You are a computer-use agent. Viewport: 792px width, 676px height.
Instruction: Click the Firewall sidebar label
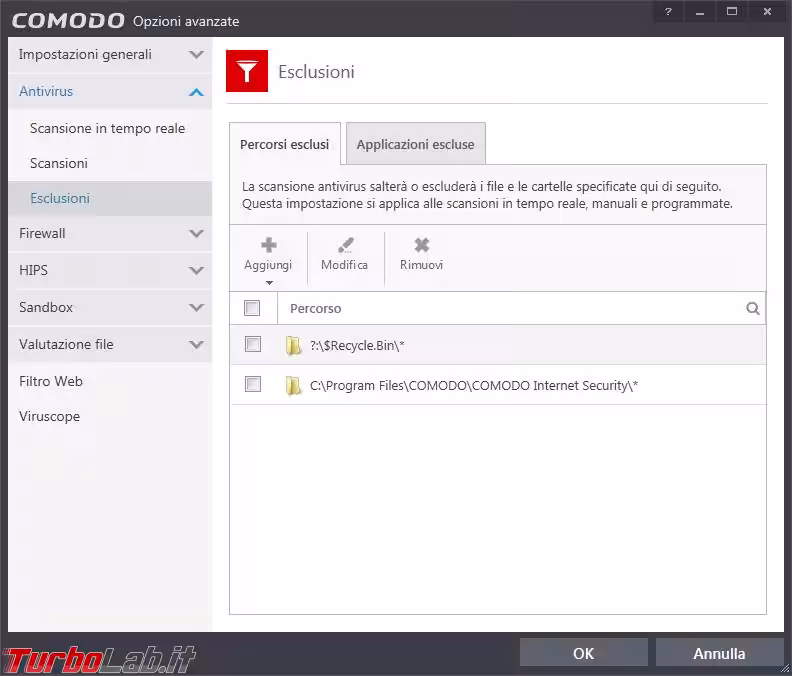click(x=42, y=233)
